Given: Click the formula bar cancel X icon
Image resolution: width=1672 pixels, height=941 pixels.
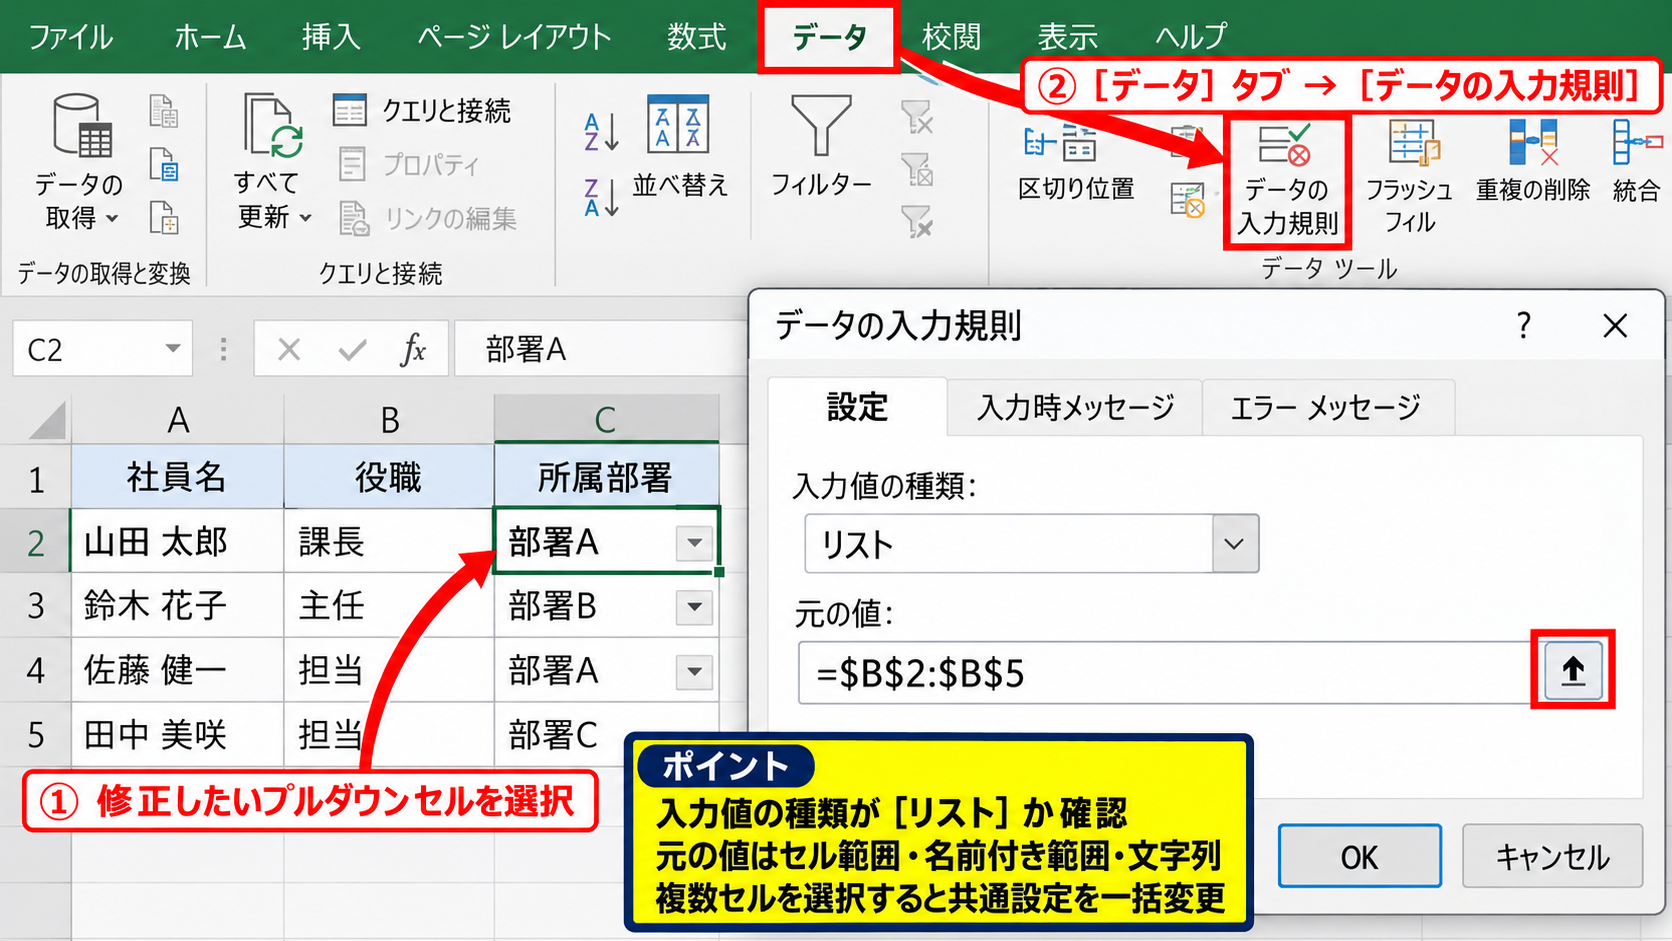Looking at the screenshot, I should coord(289,349).
